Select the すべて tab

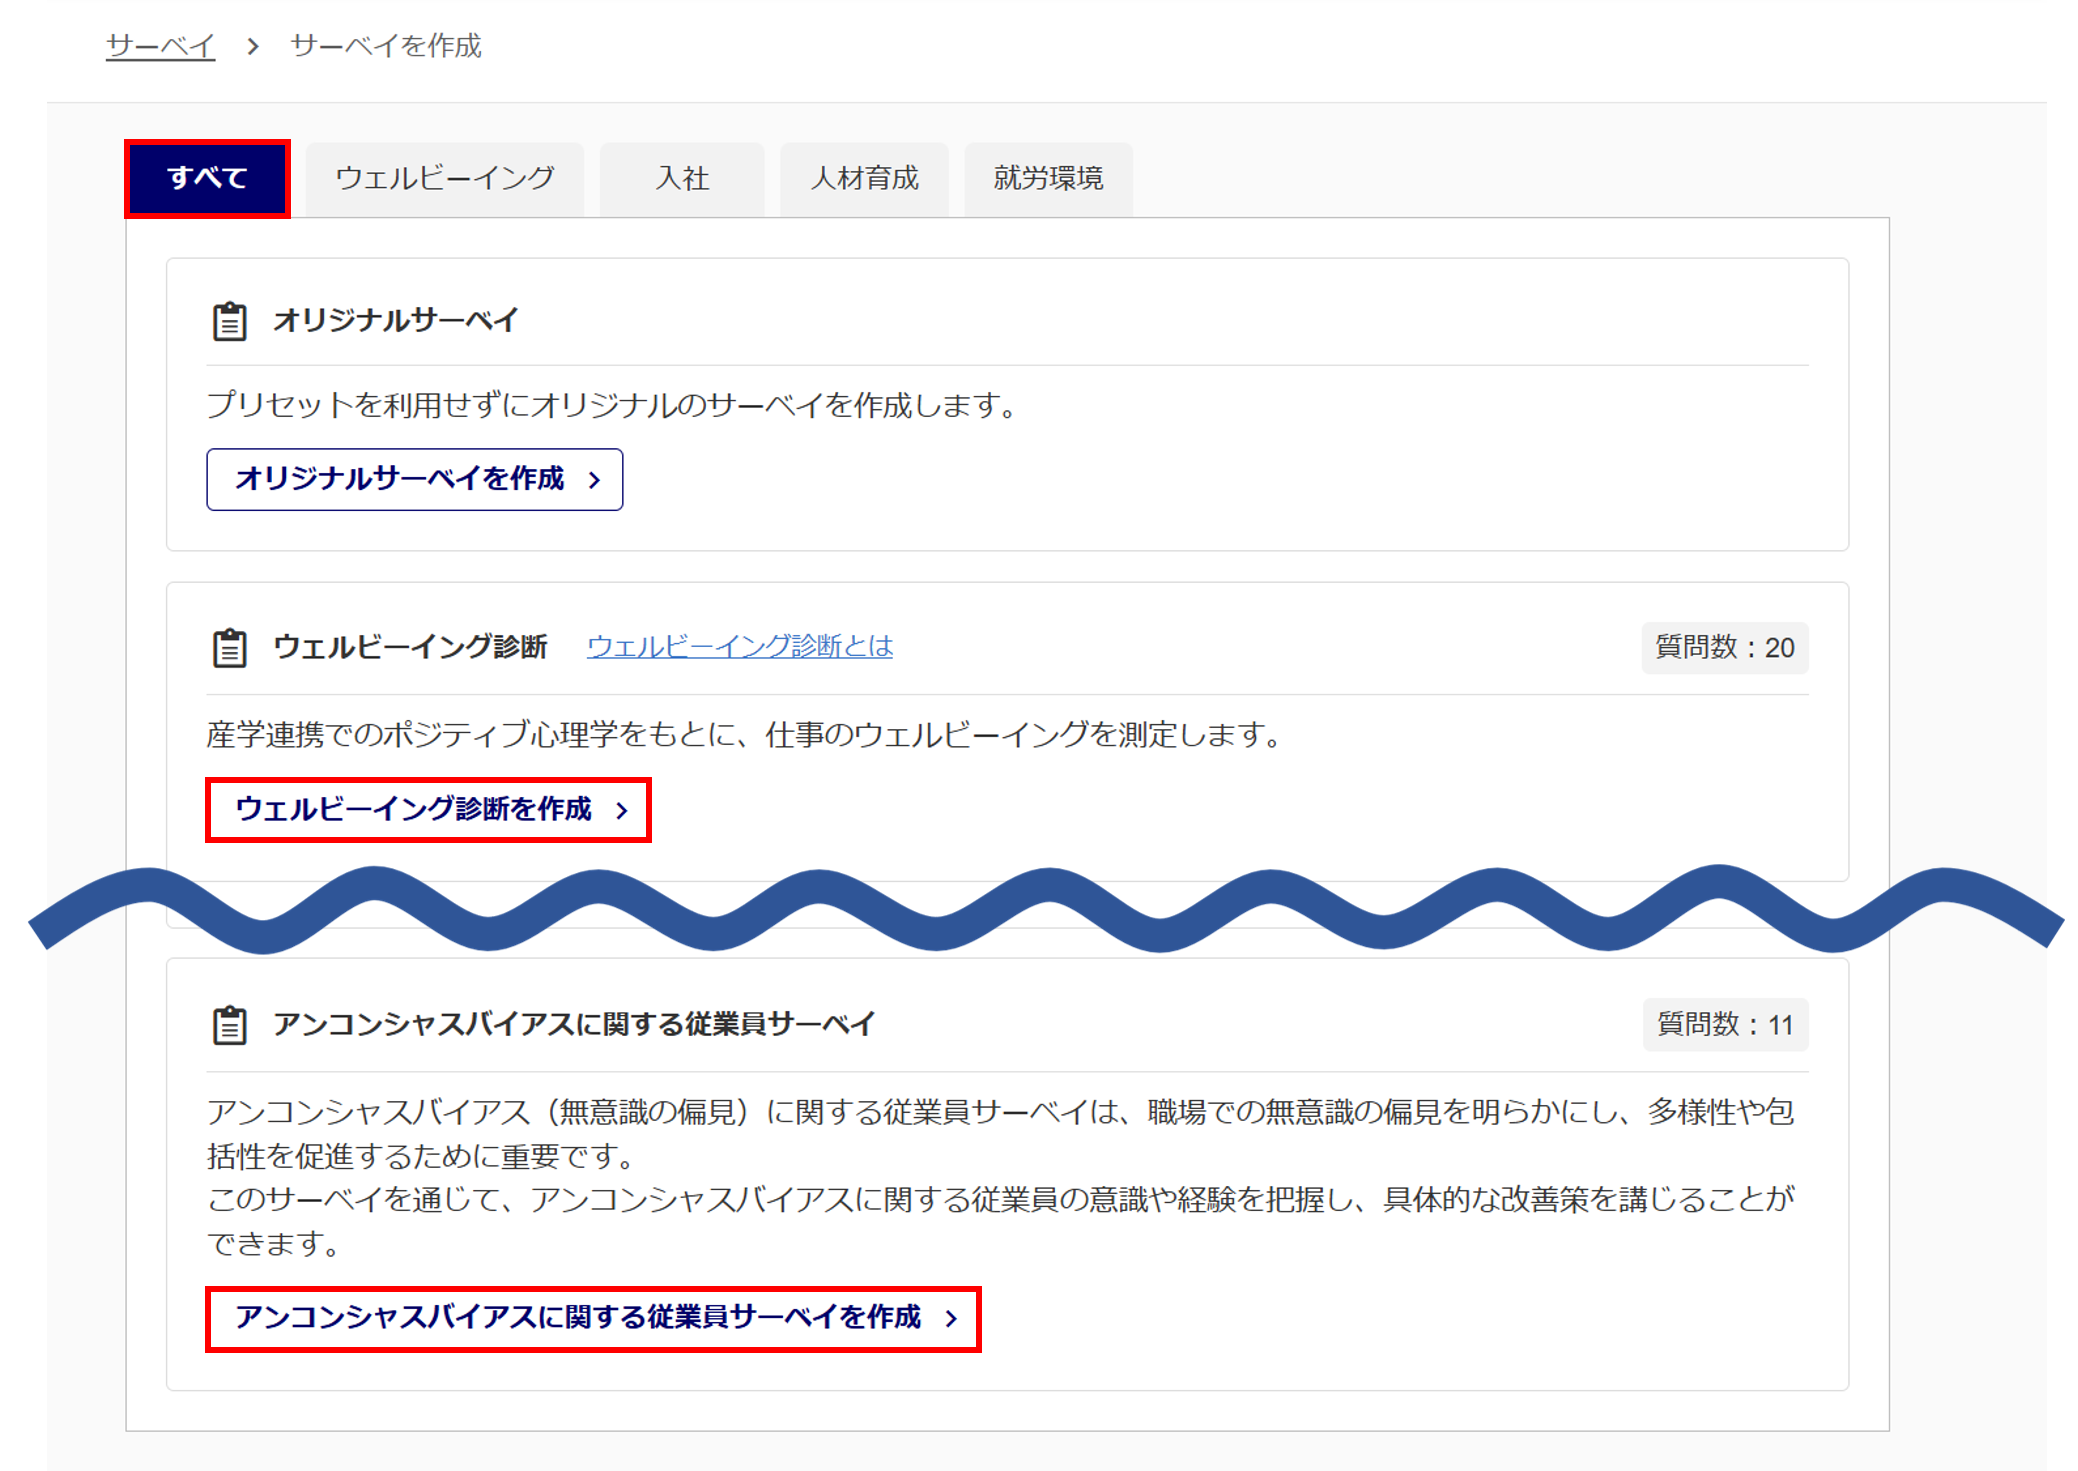207,178
